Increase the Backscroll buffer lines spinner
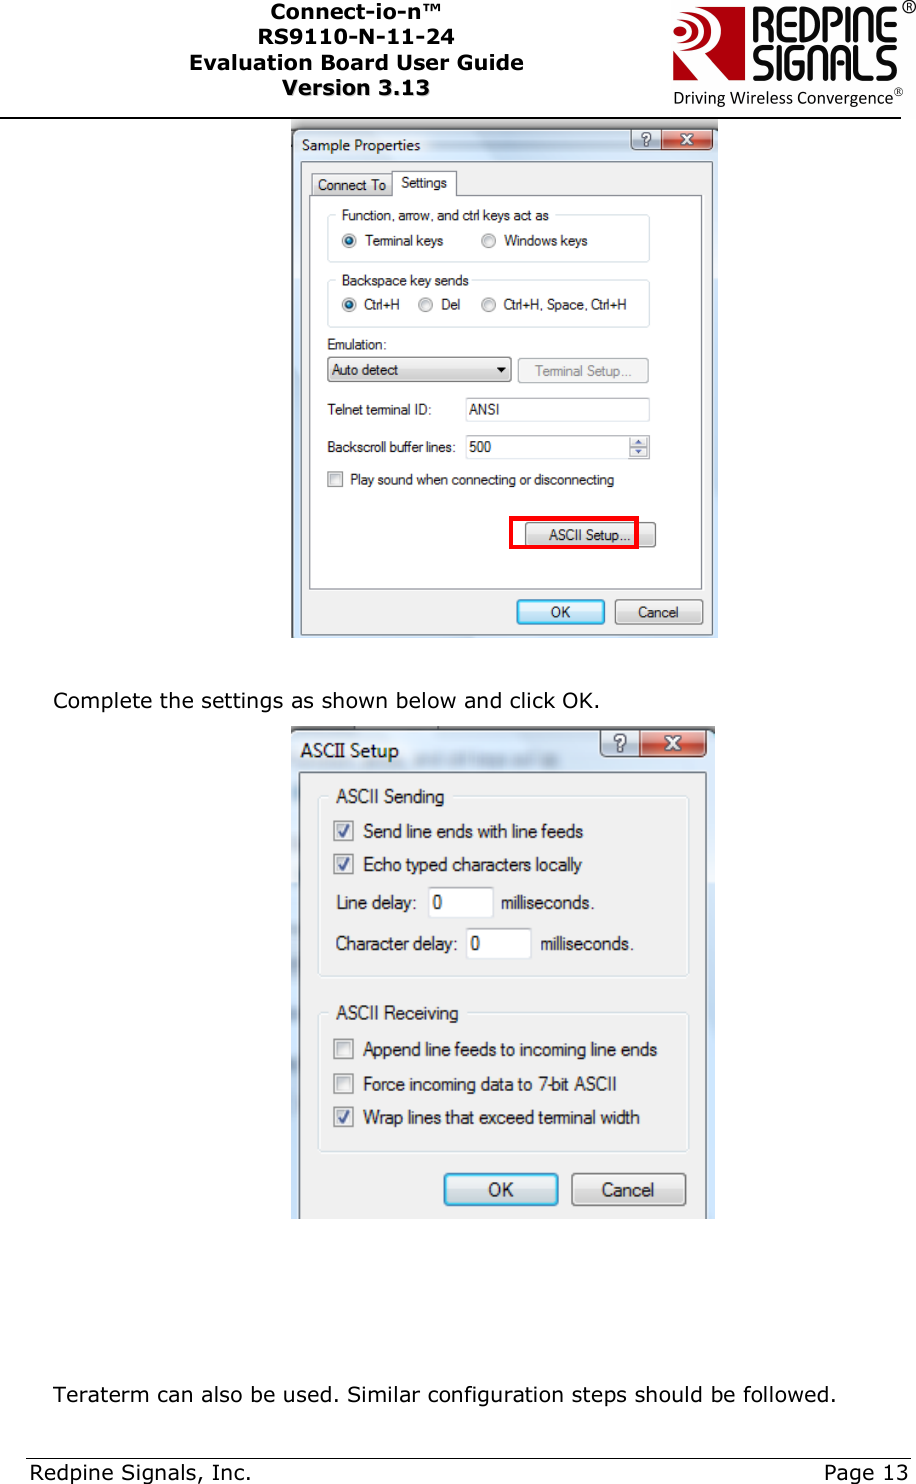The image size is (916, 1484). click(639, 442)
